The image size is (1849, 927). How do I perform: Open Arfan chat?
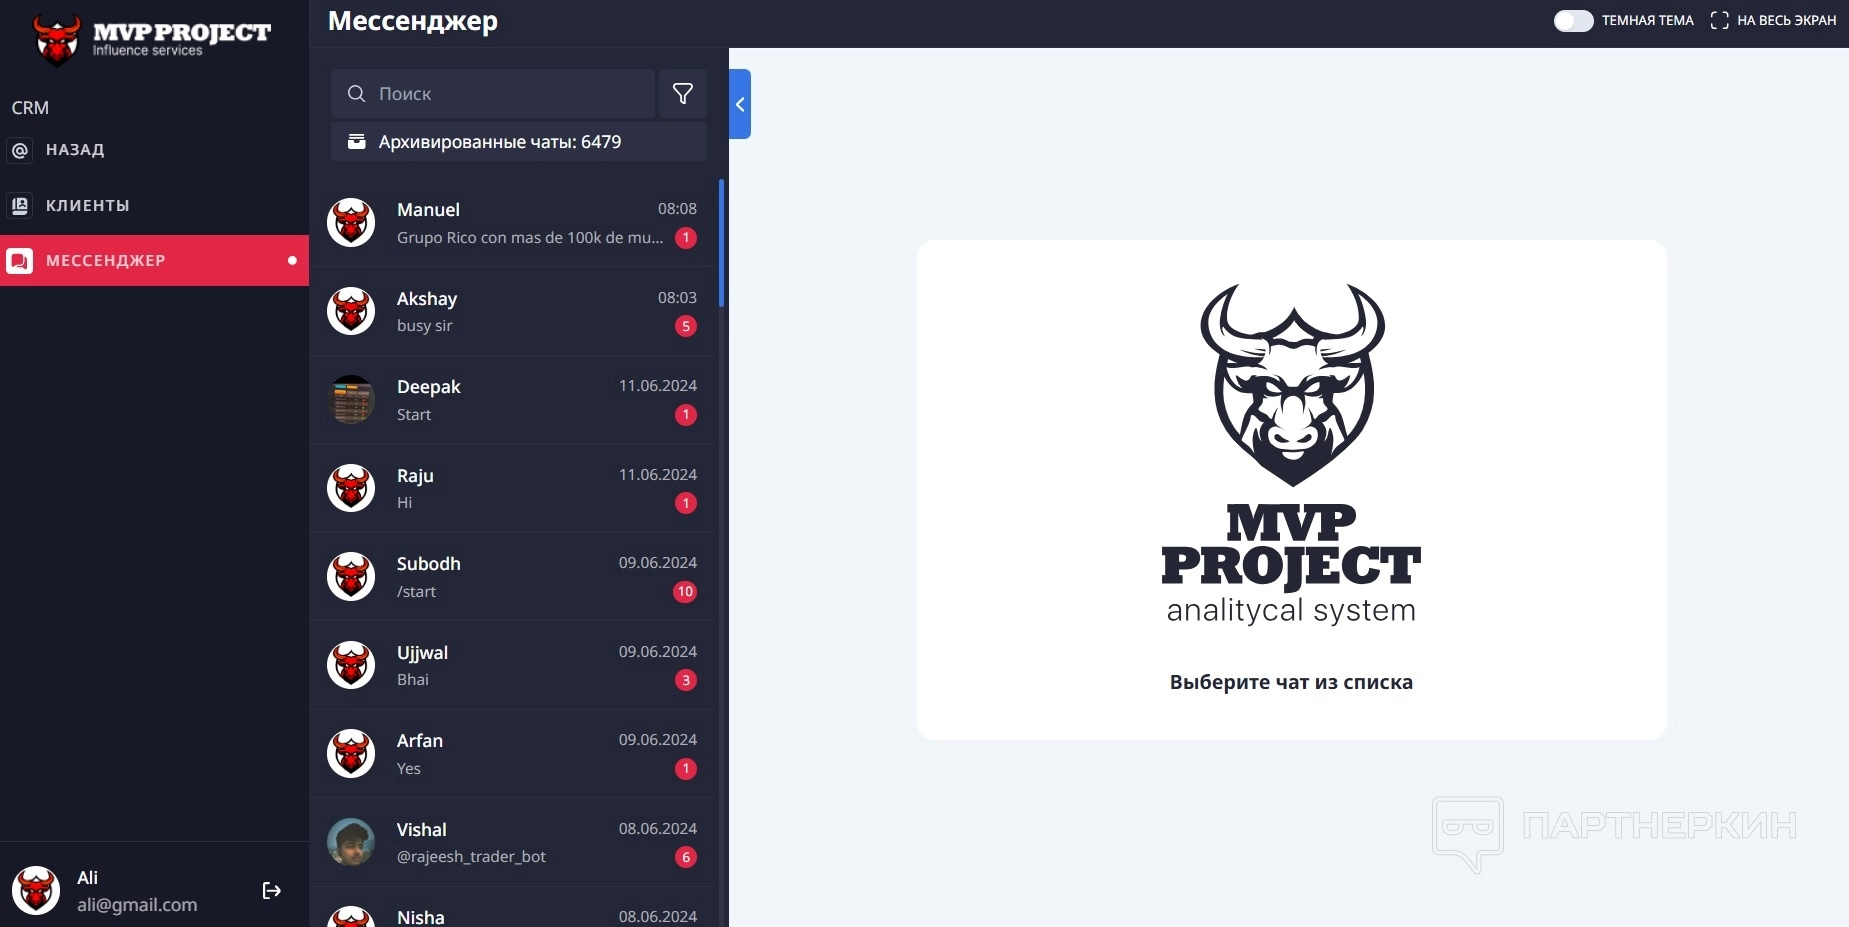pos(514,754)
